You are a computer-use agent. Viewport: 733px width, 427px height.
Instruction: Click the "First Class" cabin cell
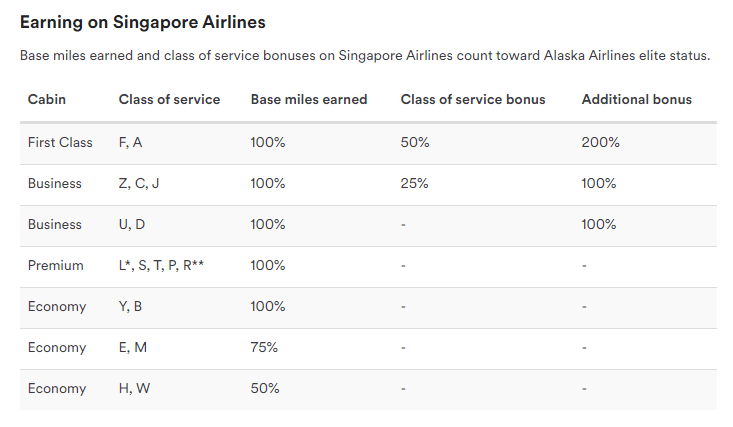60,143
